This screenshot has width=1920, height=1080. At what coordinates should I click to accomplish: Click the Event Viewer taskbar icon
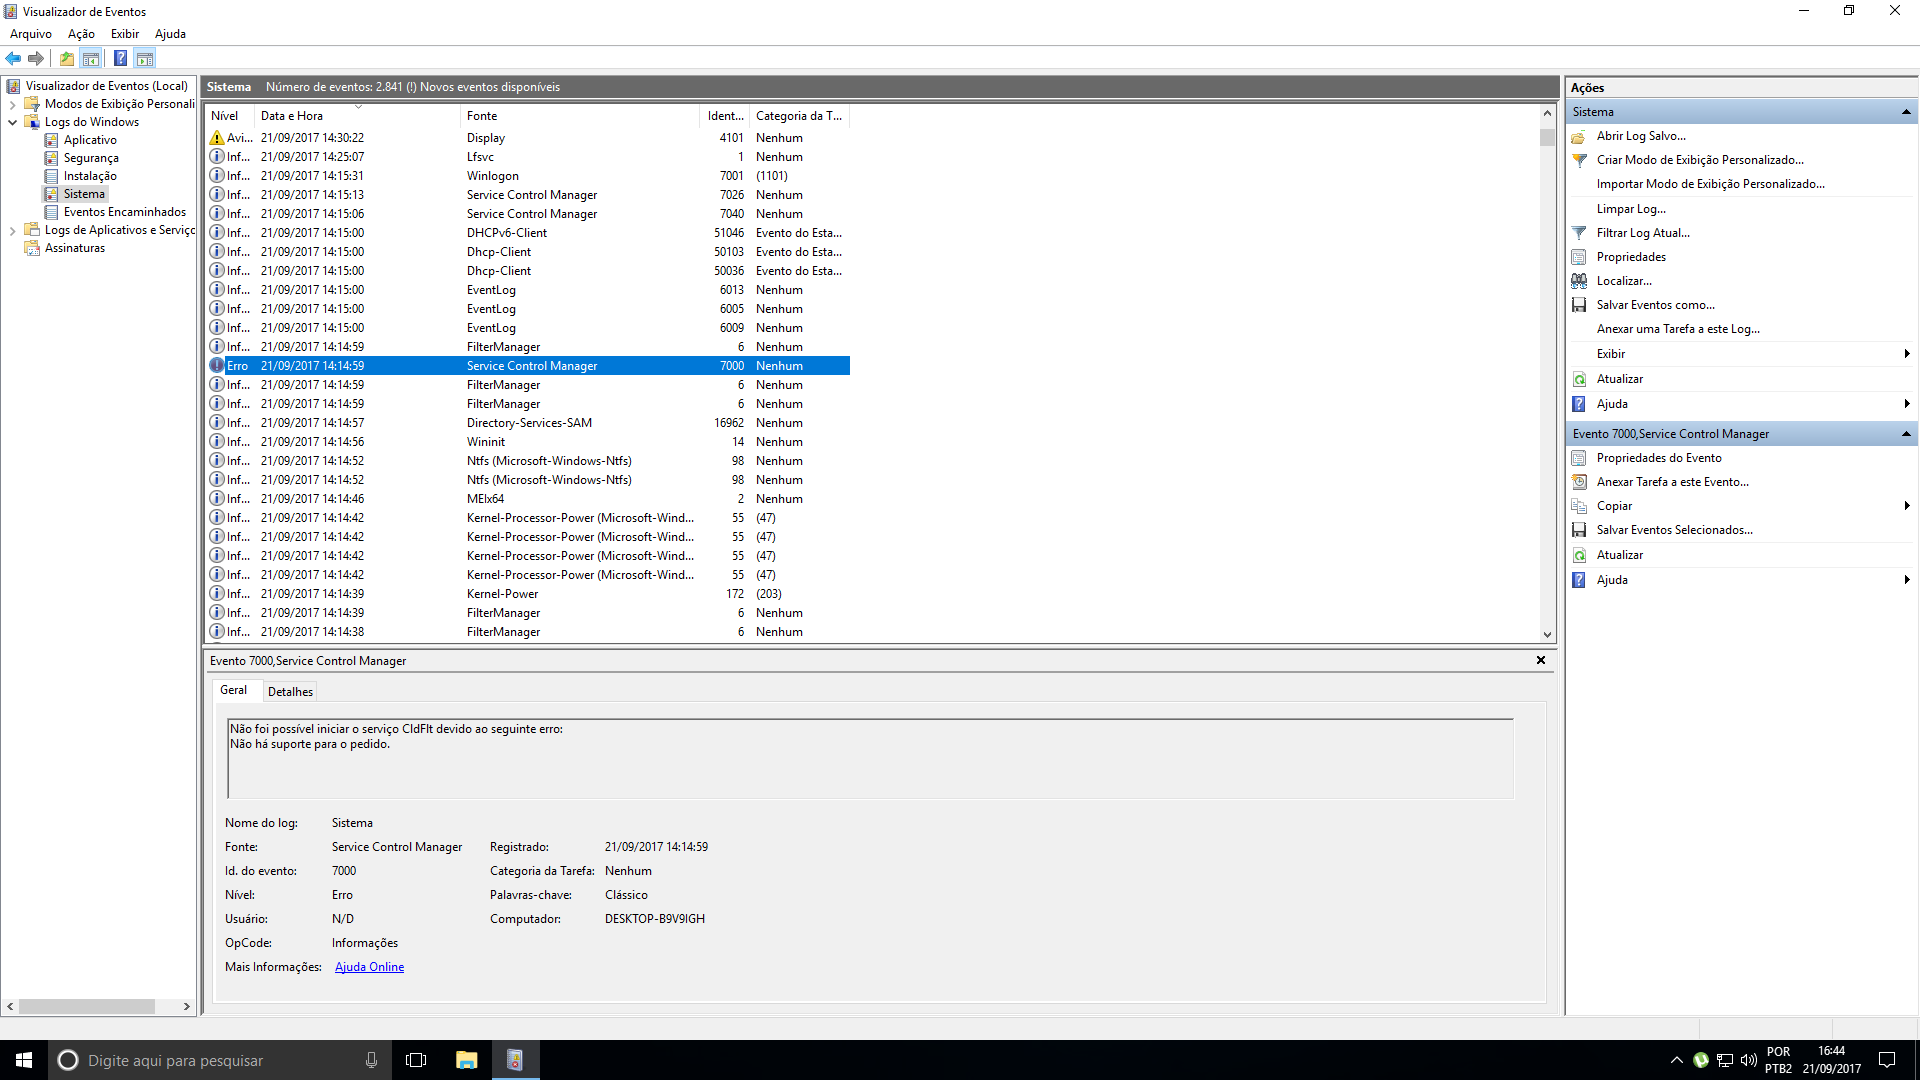point(515,1060)
